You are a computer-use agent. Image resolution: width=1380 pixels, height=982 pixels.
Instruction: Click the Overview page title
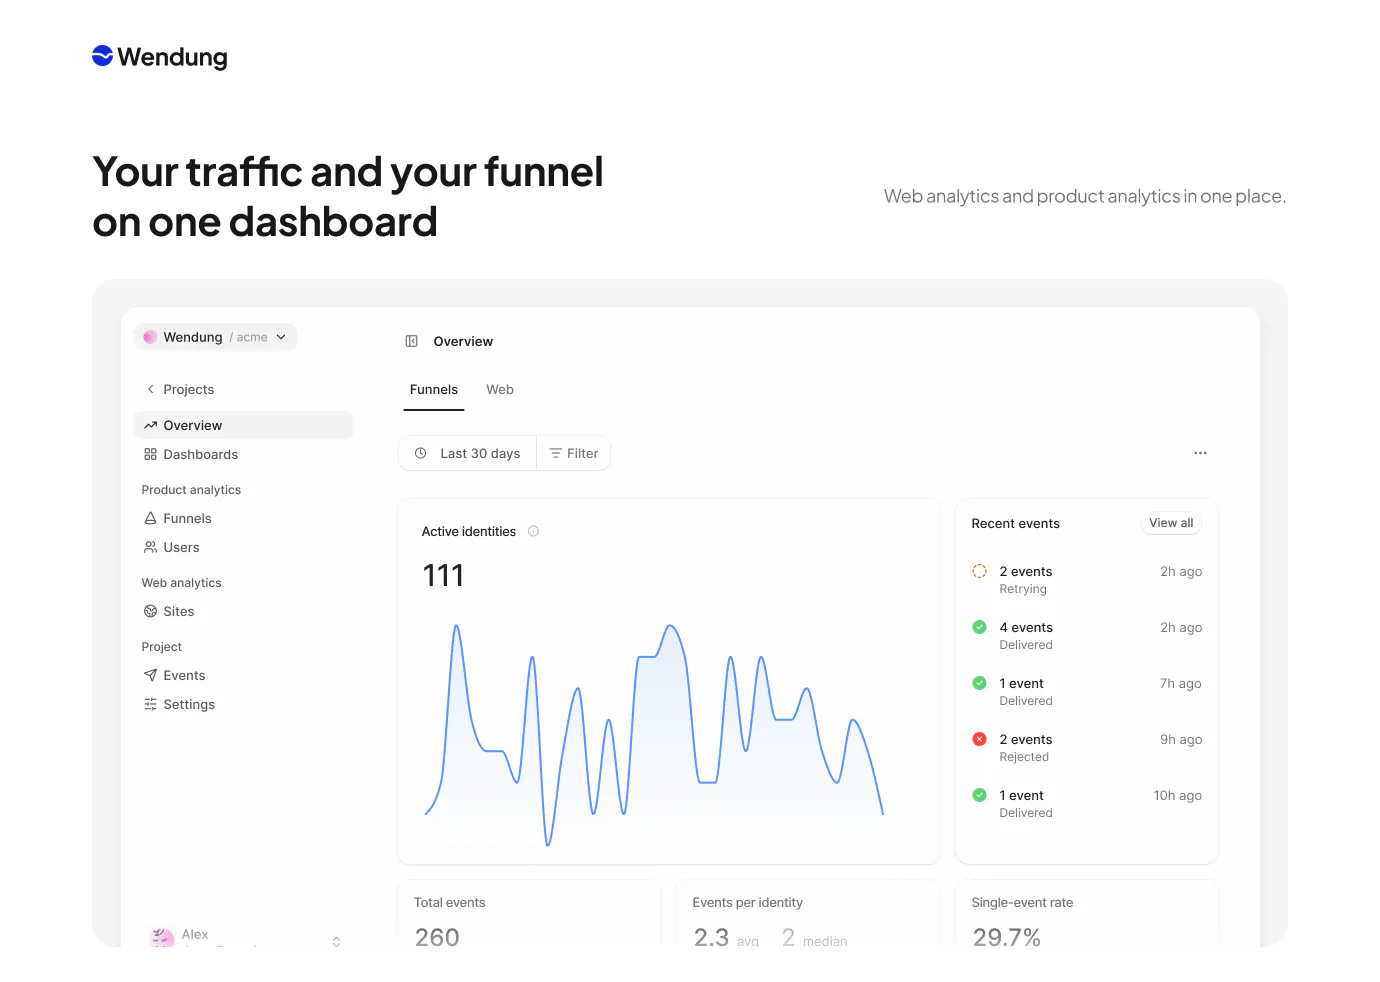(463, 341)
